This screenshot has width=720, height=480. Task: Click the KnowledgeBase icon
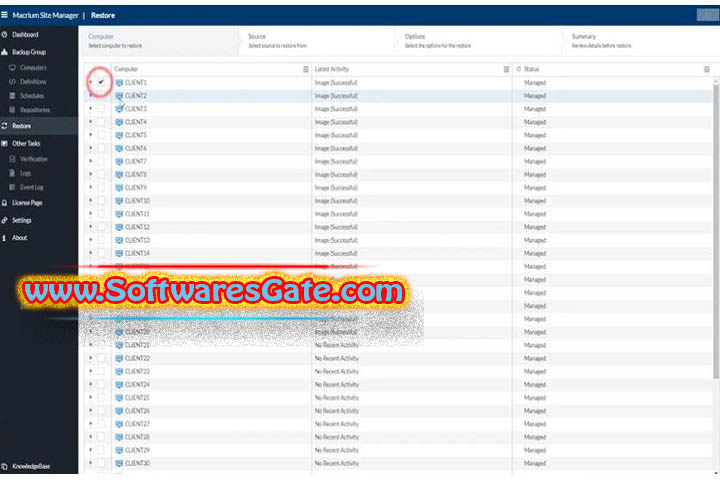4,466
